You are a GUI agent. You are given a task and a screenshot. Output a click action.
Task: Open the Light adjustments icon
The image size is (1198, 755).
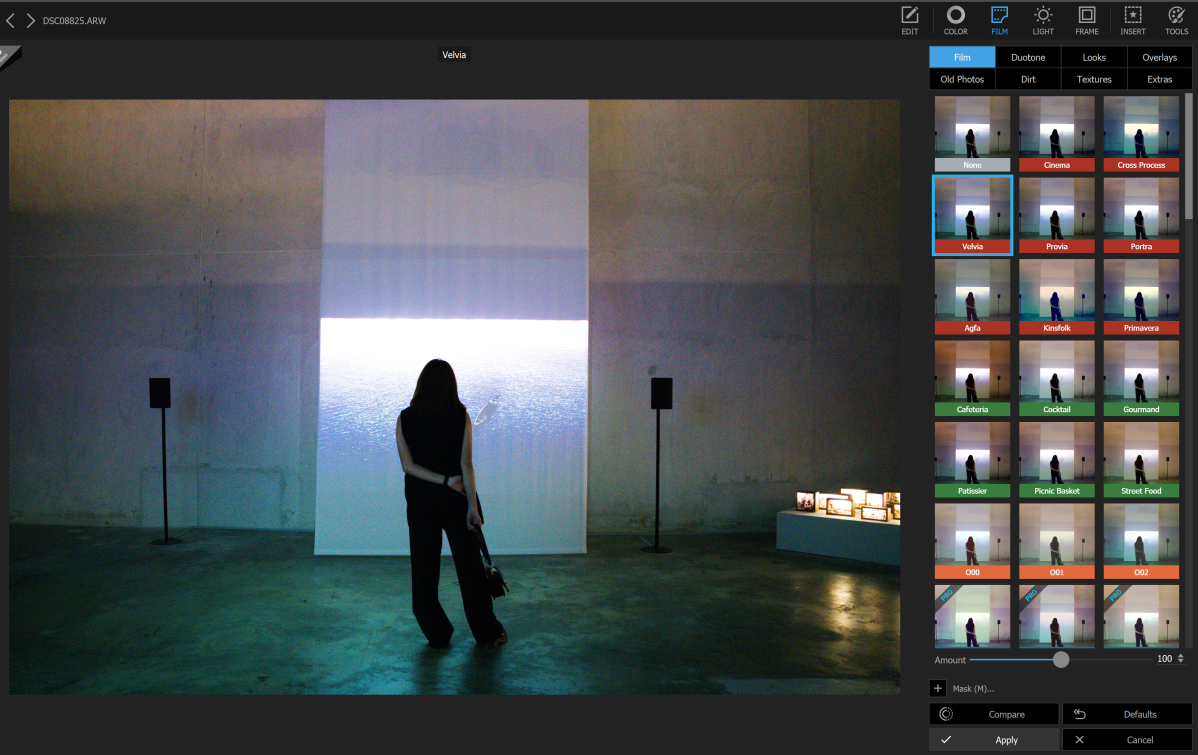click(x=1043, y=19)
